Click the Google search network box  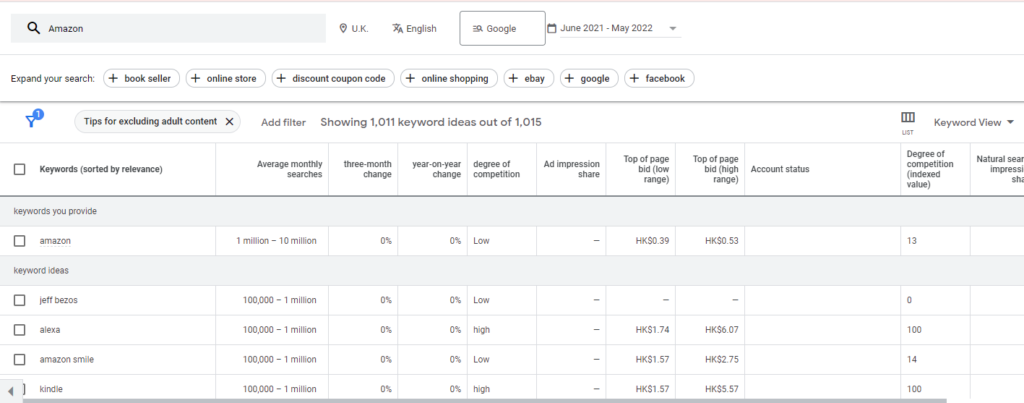(502, 28)
